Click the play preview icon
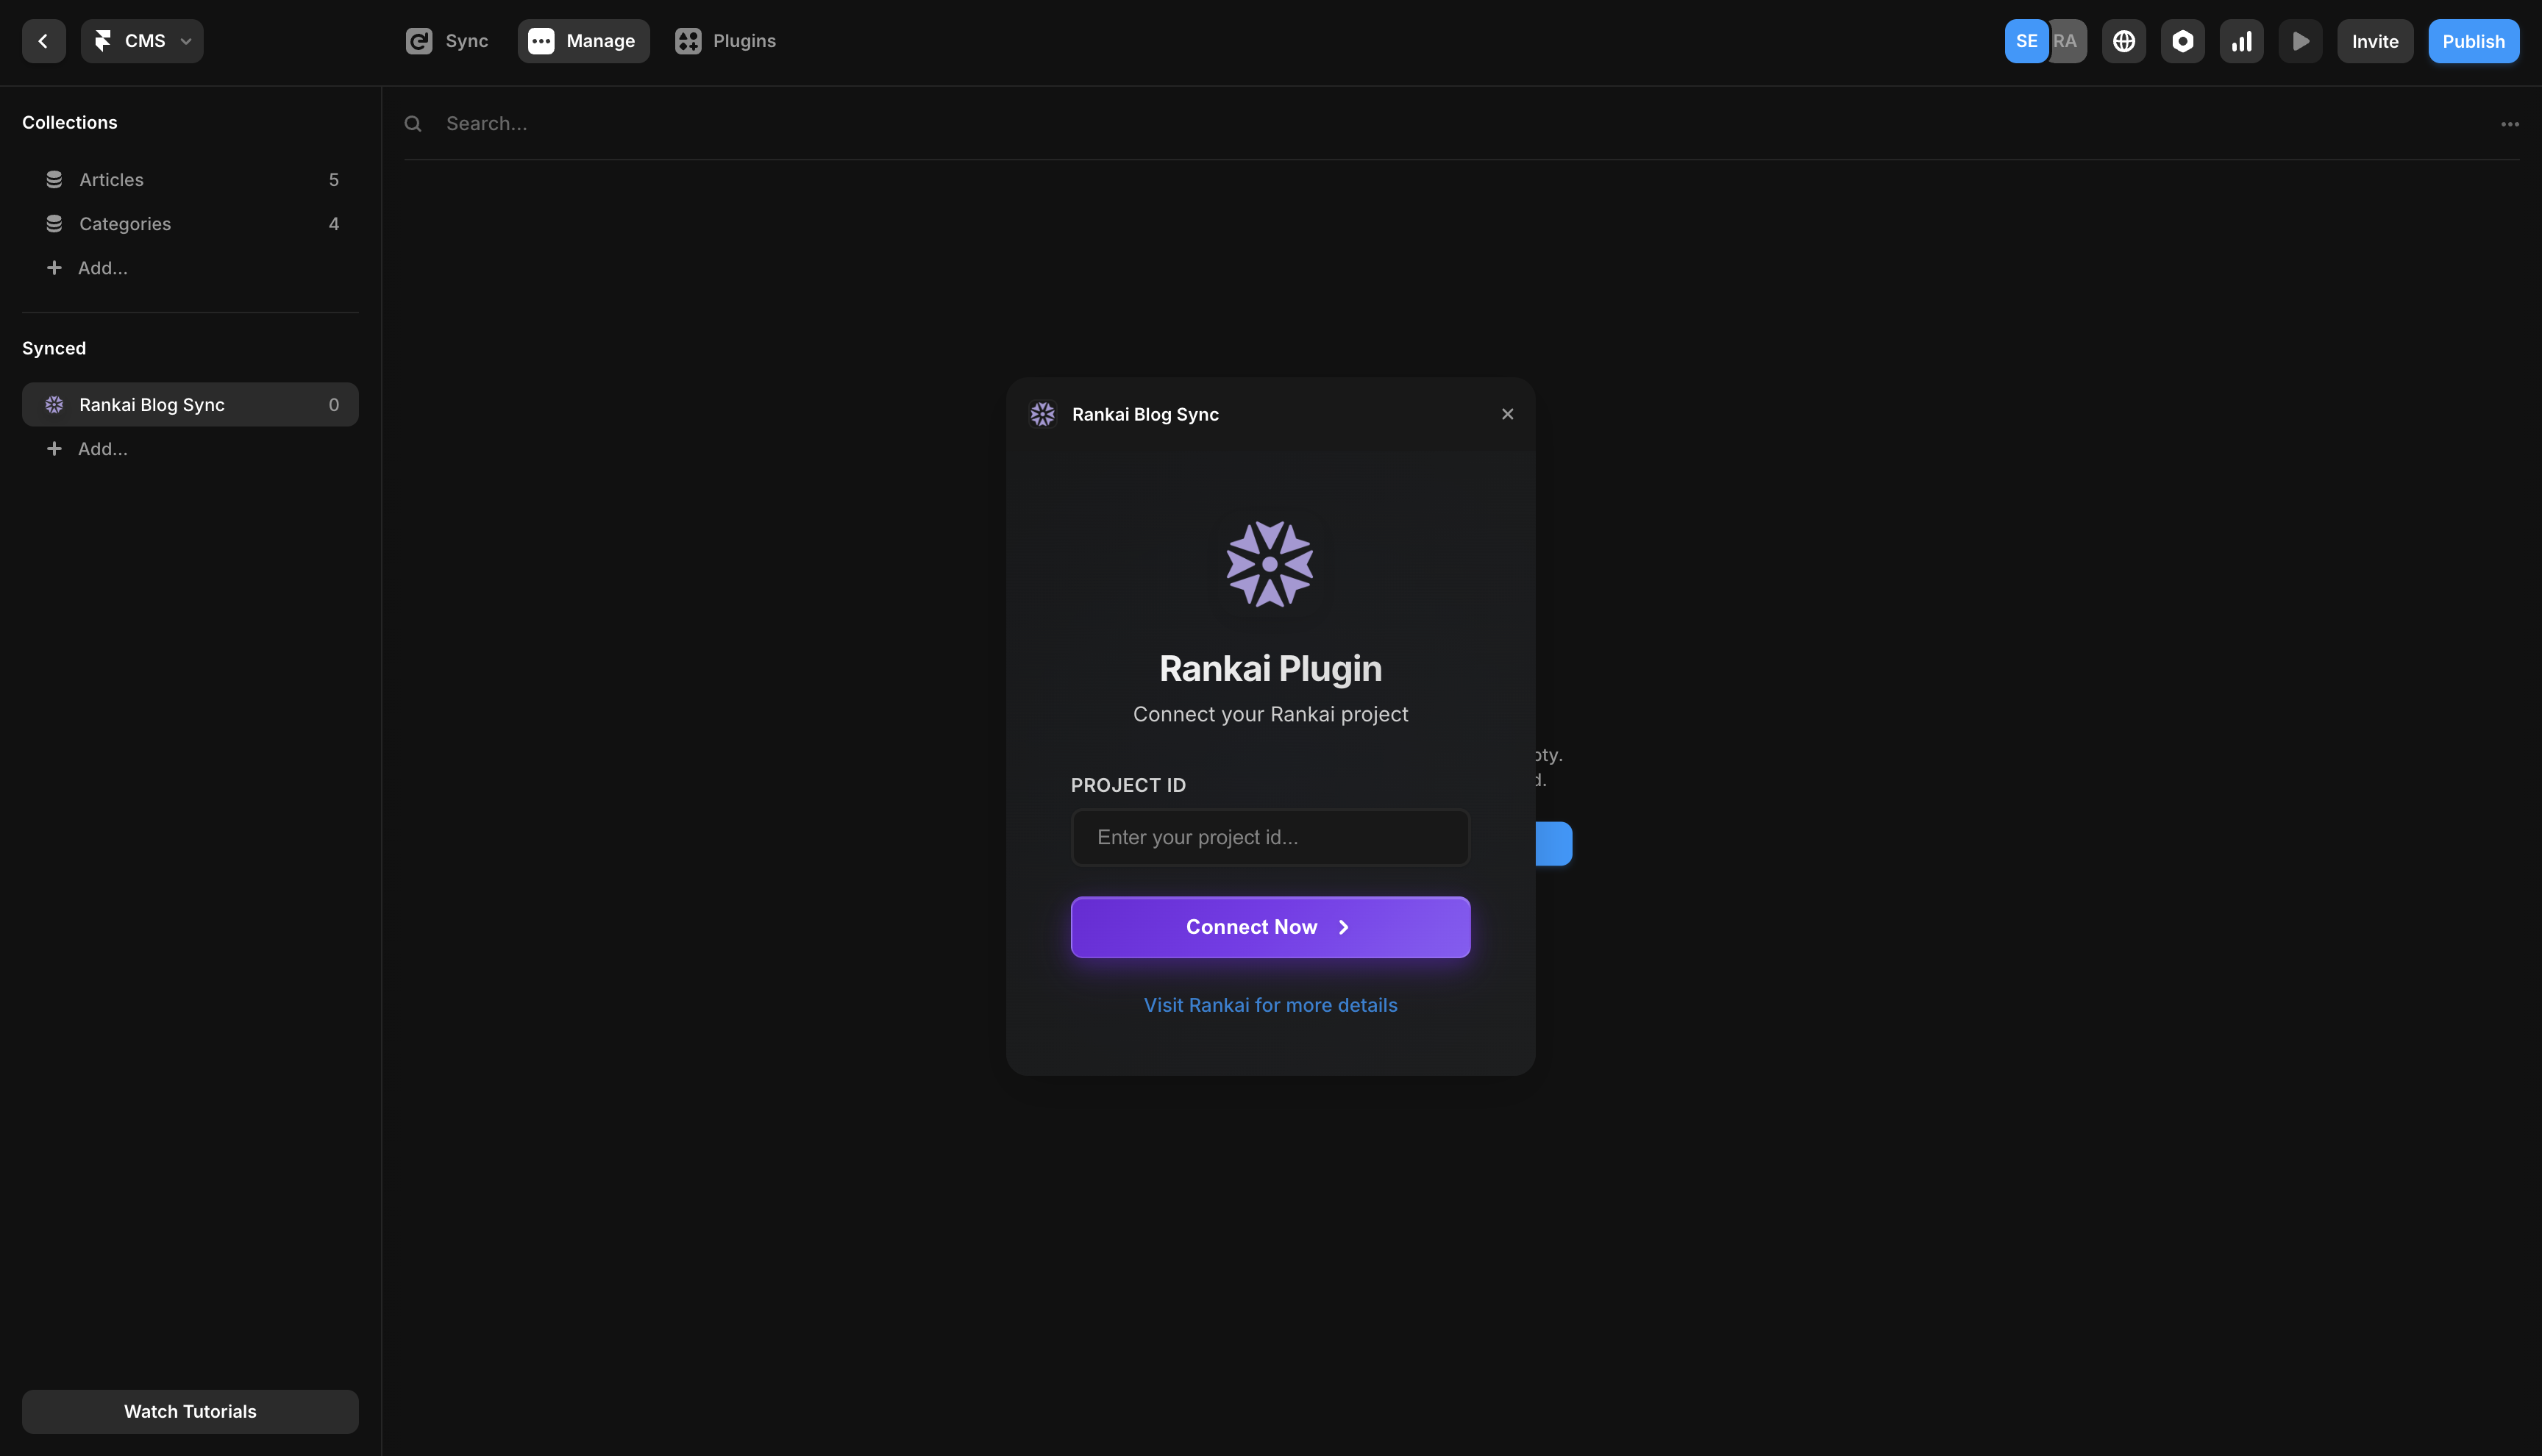Image resolution: width=2542 pixels, height=1456 pixels. click(x=2300, y=41)
